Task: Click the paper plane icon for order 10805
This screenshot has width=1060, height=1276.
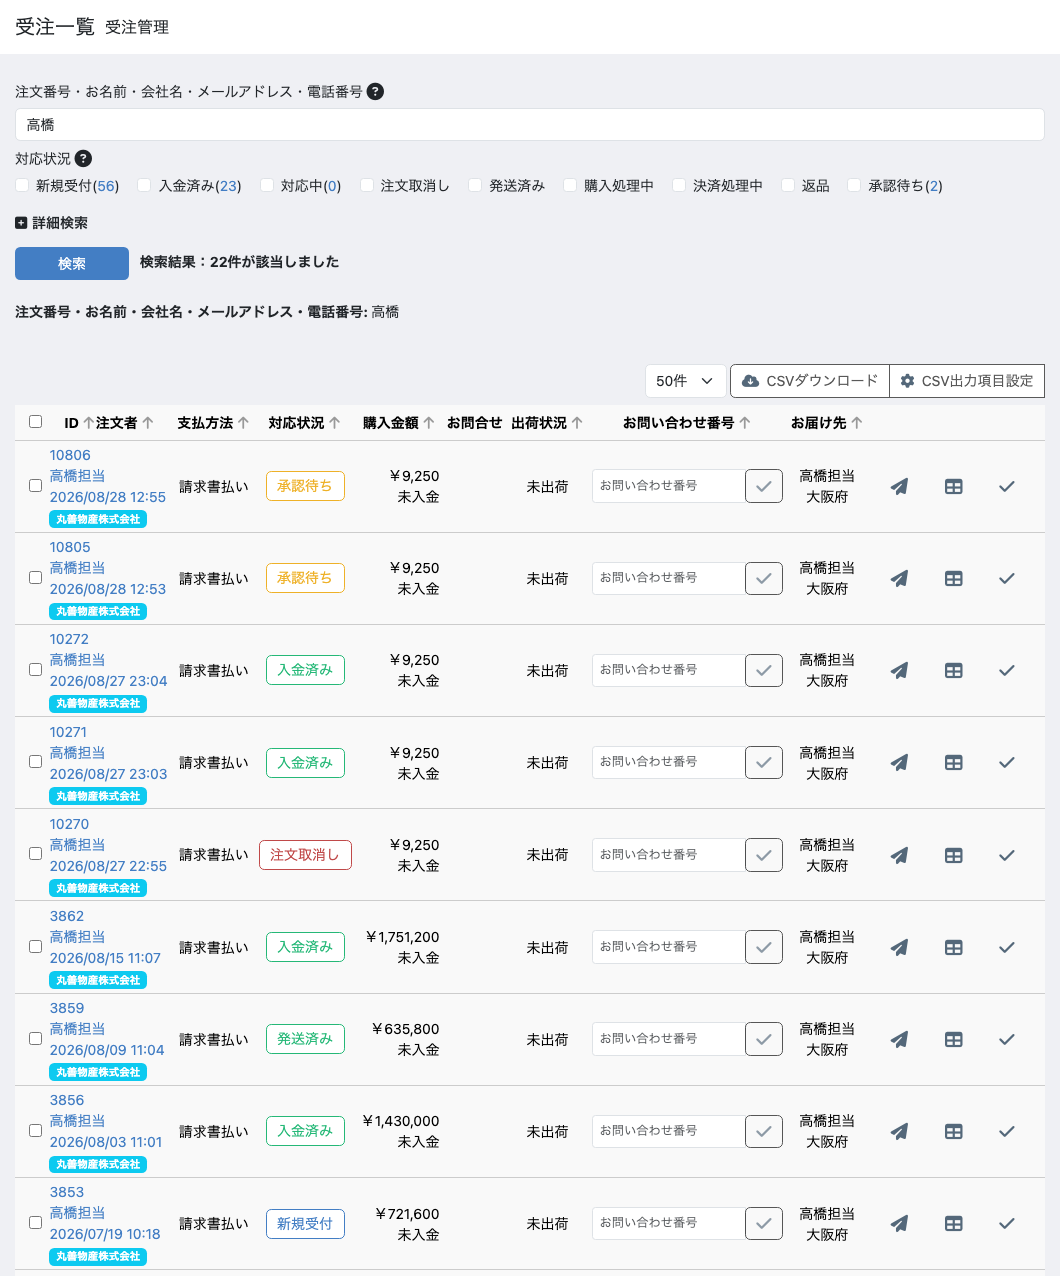Action: pyautogui.click(x=900, y=578)
